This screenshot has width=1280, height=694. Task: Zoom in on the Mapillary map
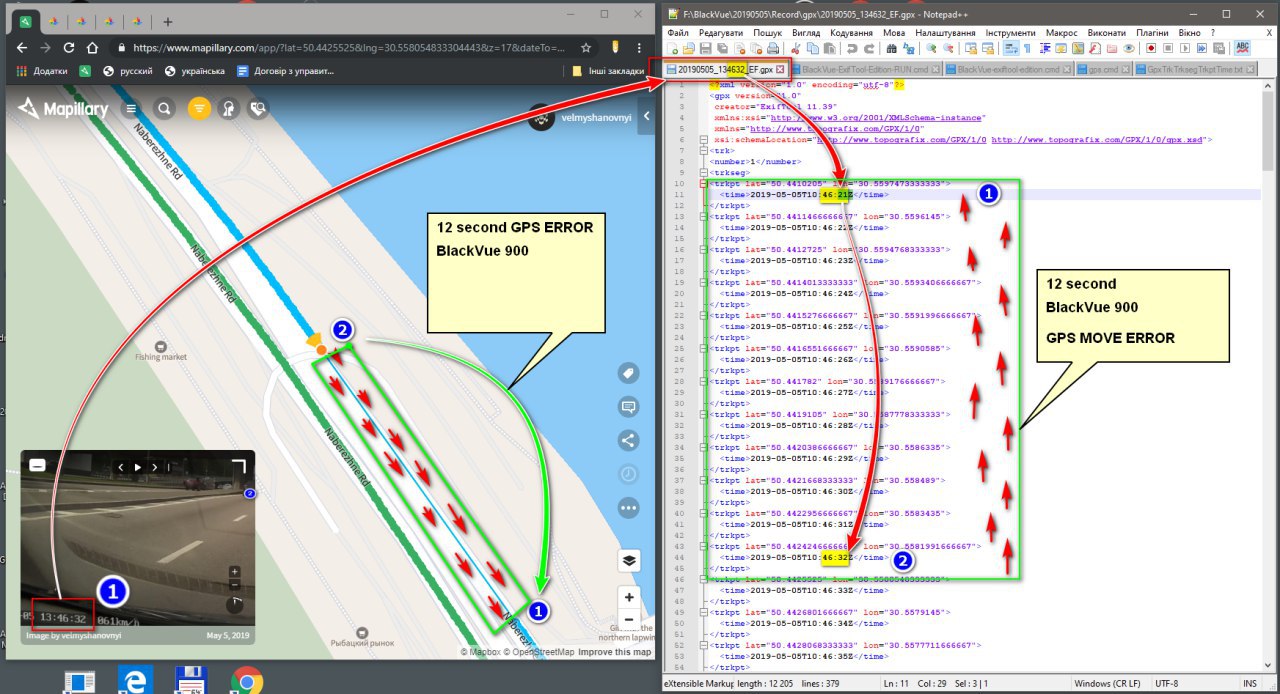point(629,597)
